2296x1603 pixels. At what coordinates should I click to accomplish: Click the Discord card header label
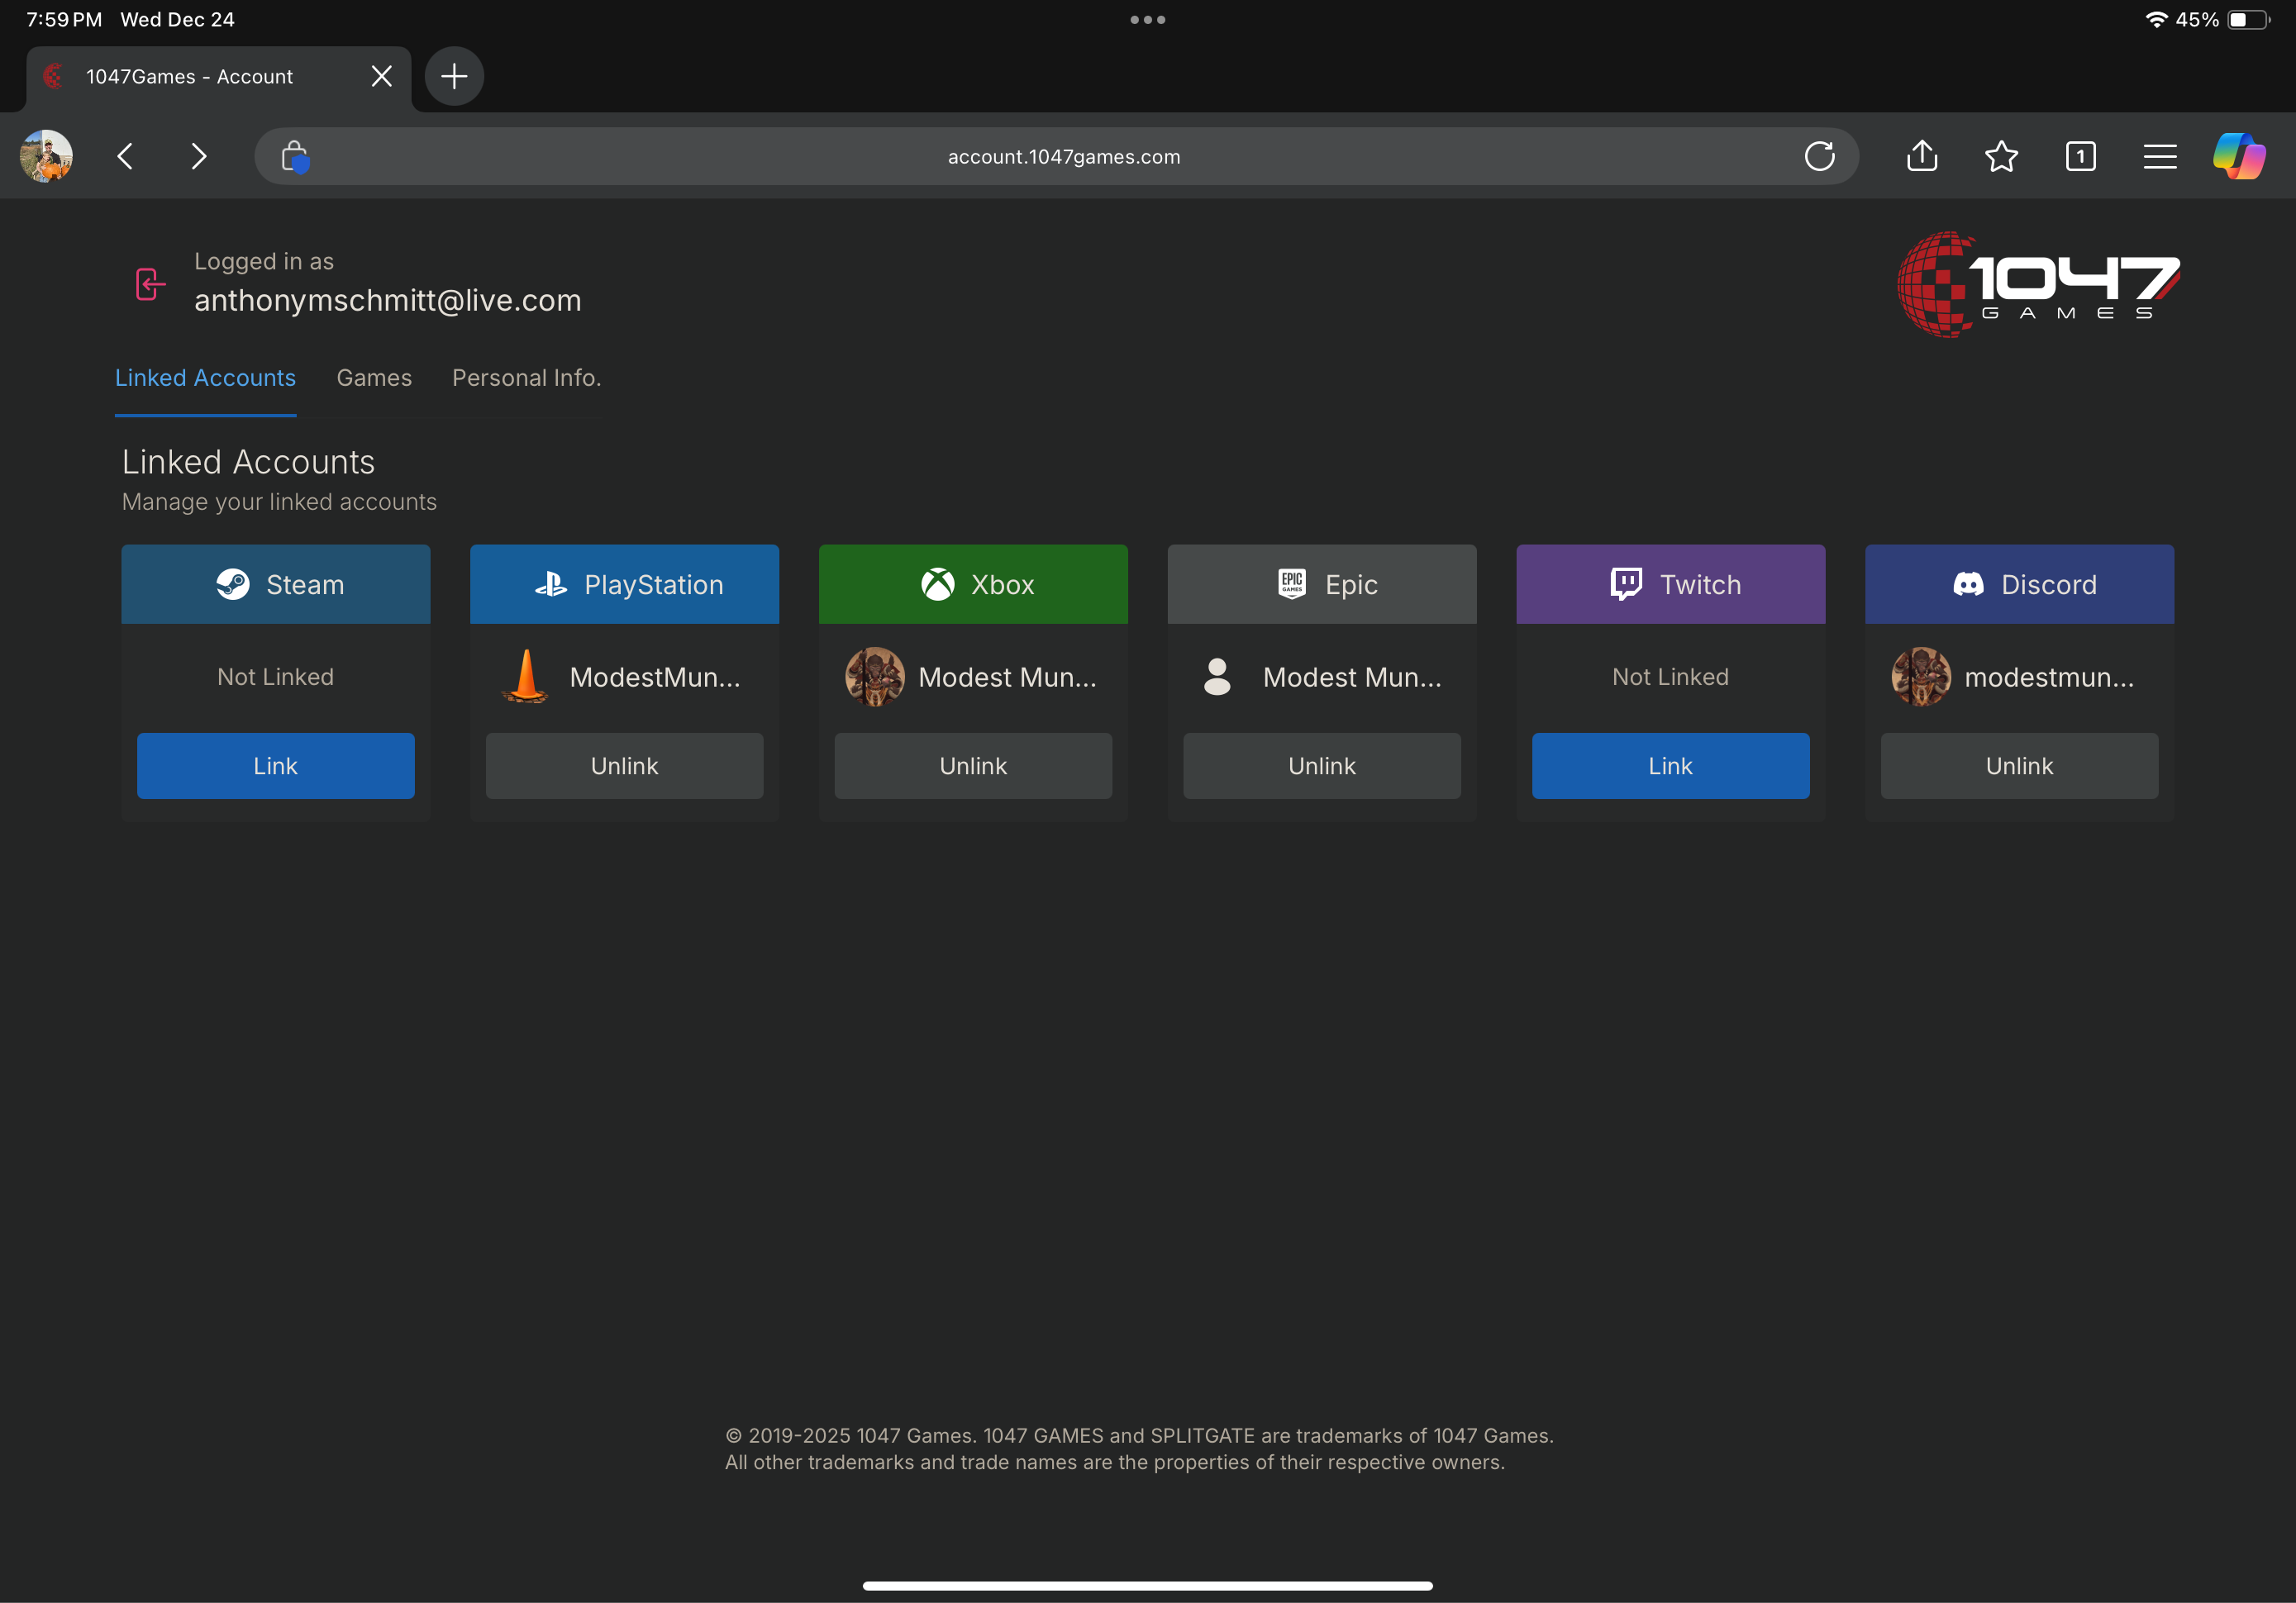tap(2049, 584)
